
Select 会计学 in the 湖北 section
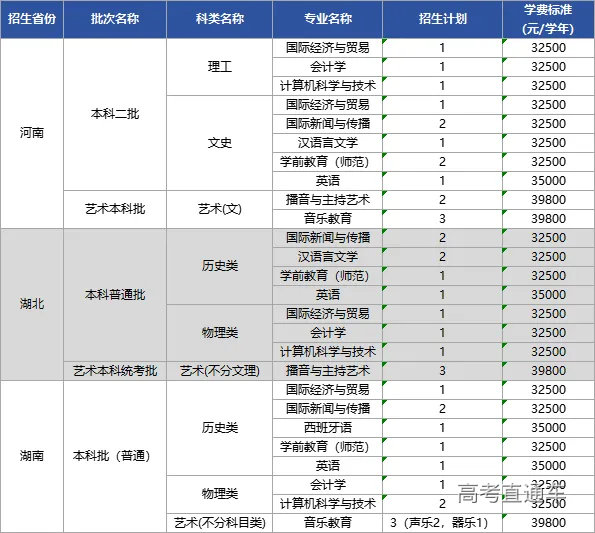click(327, 333)
